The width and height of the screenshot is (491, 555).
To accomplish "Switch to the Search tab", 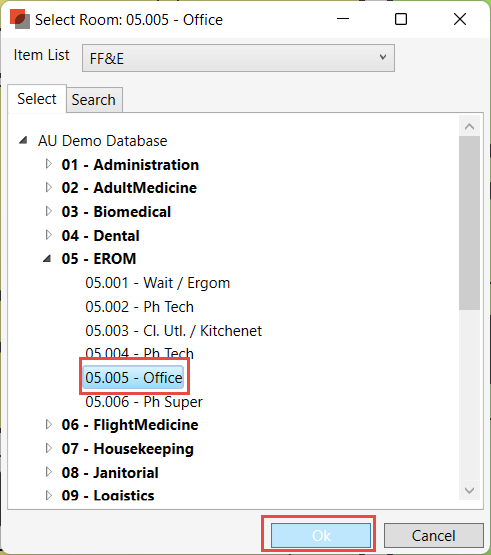I will pos(94,100).
